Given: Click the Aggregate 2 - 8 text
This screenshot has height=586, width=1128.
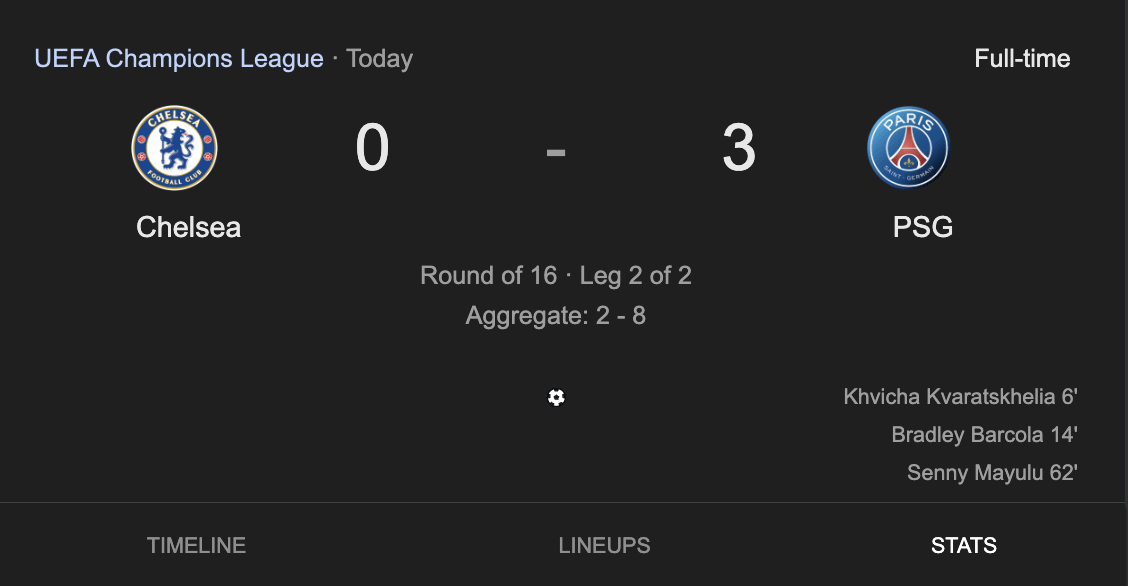Looking at the screenshot, I should (556, 316).
